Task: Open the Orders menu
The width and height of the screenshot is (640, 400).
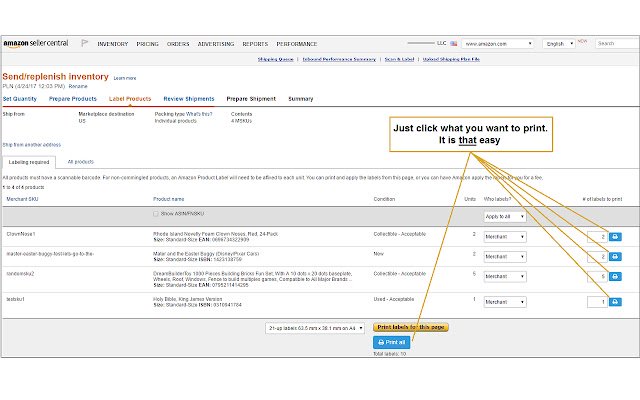Action: [178, 44]
